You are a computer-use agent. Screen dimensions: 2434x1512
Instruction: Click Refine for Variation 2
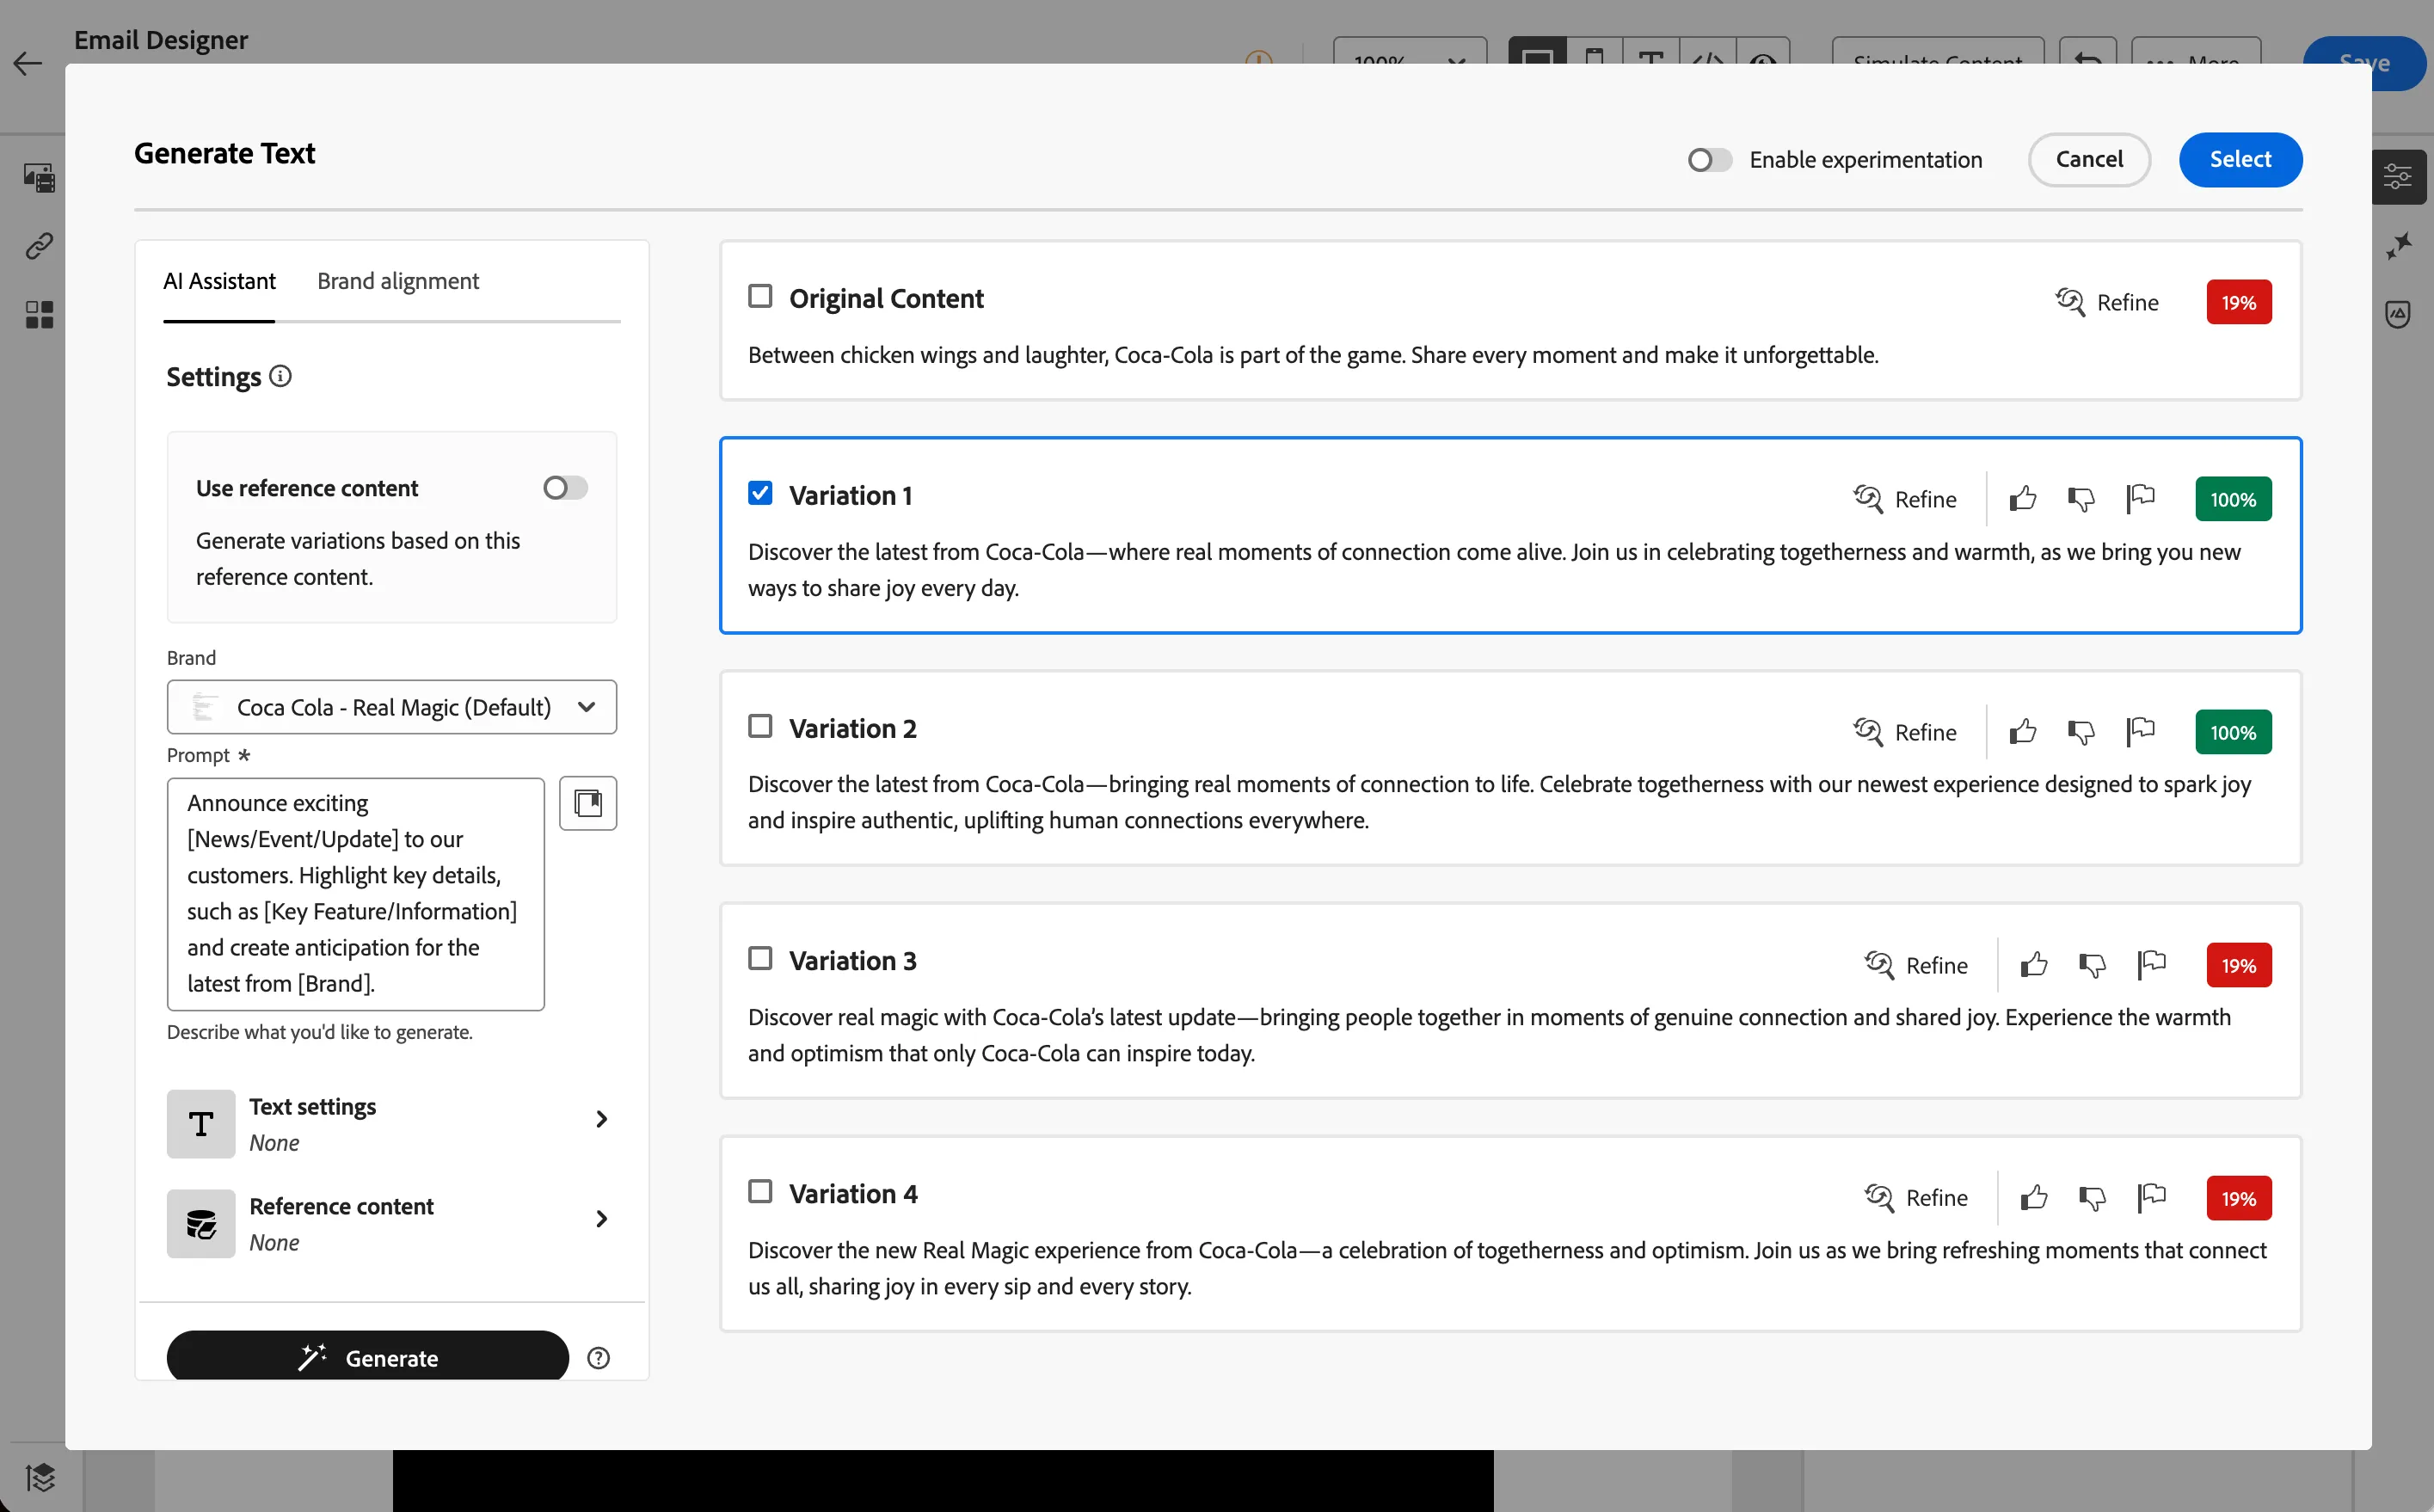pos(1904,732)
